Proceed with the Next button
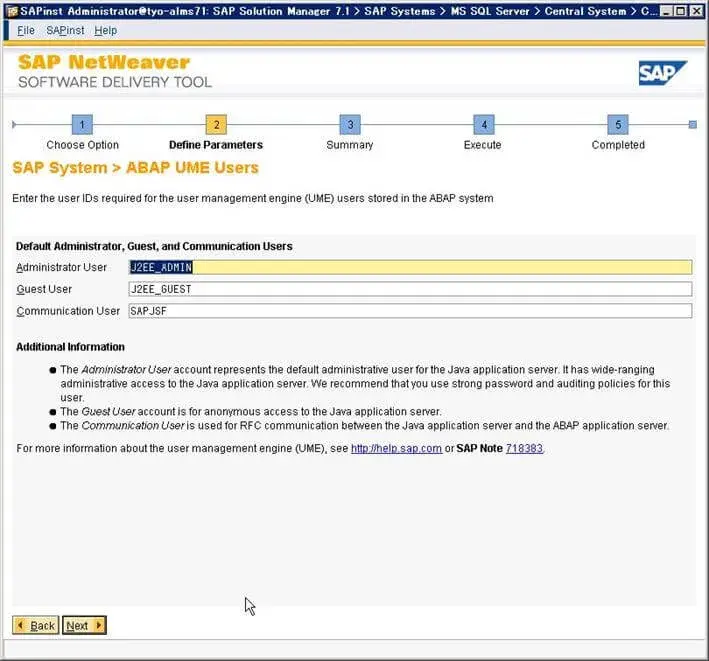This screenshot has width=709, height=661. click(x=84, y=625)
